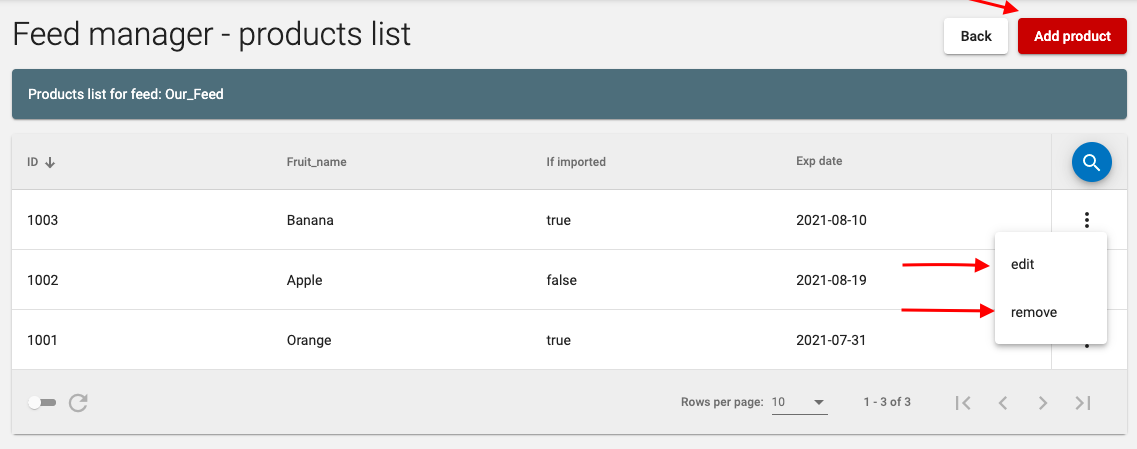Sort by the If imported column header
The width and height of the screenshot is (1137, 449).
[x=576, y=162]
